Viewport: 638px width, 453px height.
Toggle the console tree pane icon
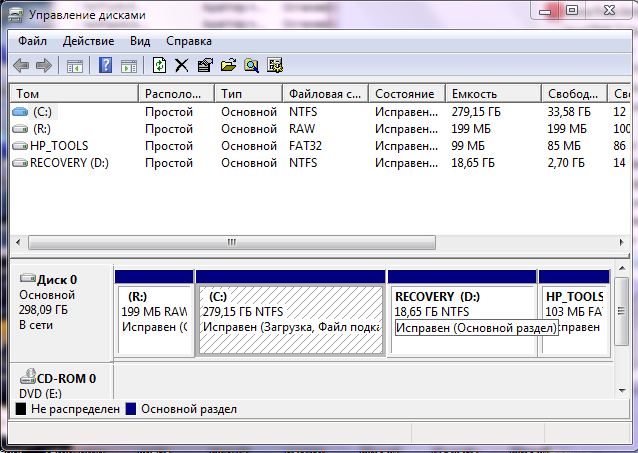pos(74,66)
